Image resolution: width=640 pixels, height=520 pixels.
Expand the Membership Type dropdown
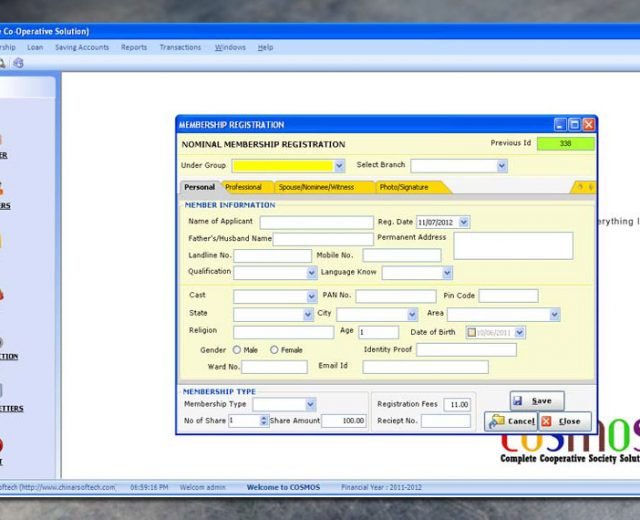tap(310, 404)
